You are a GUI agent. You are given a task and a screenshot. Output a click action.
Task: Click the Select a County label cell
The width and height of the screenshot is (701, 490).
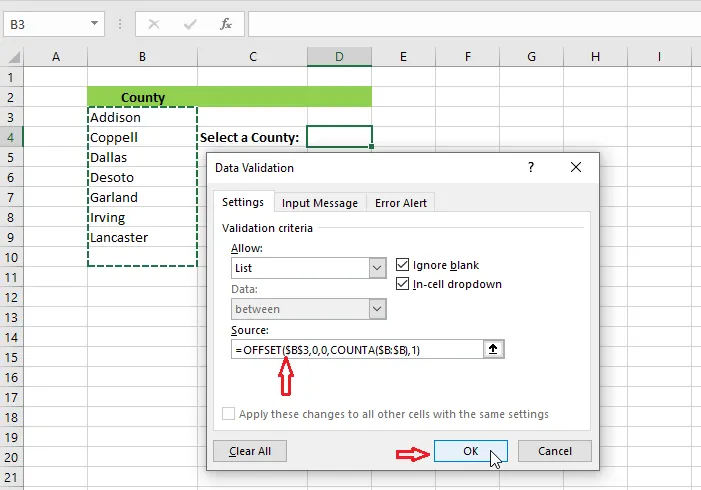pos(252,137)
